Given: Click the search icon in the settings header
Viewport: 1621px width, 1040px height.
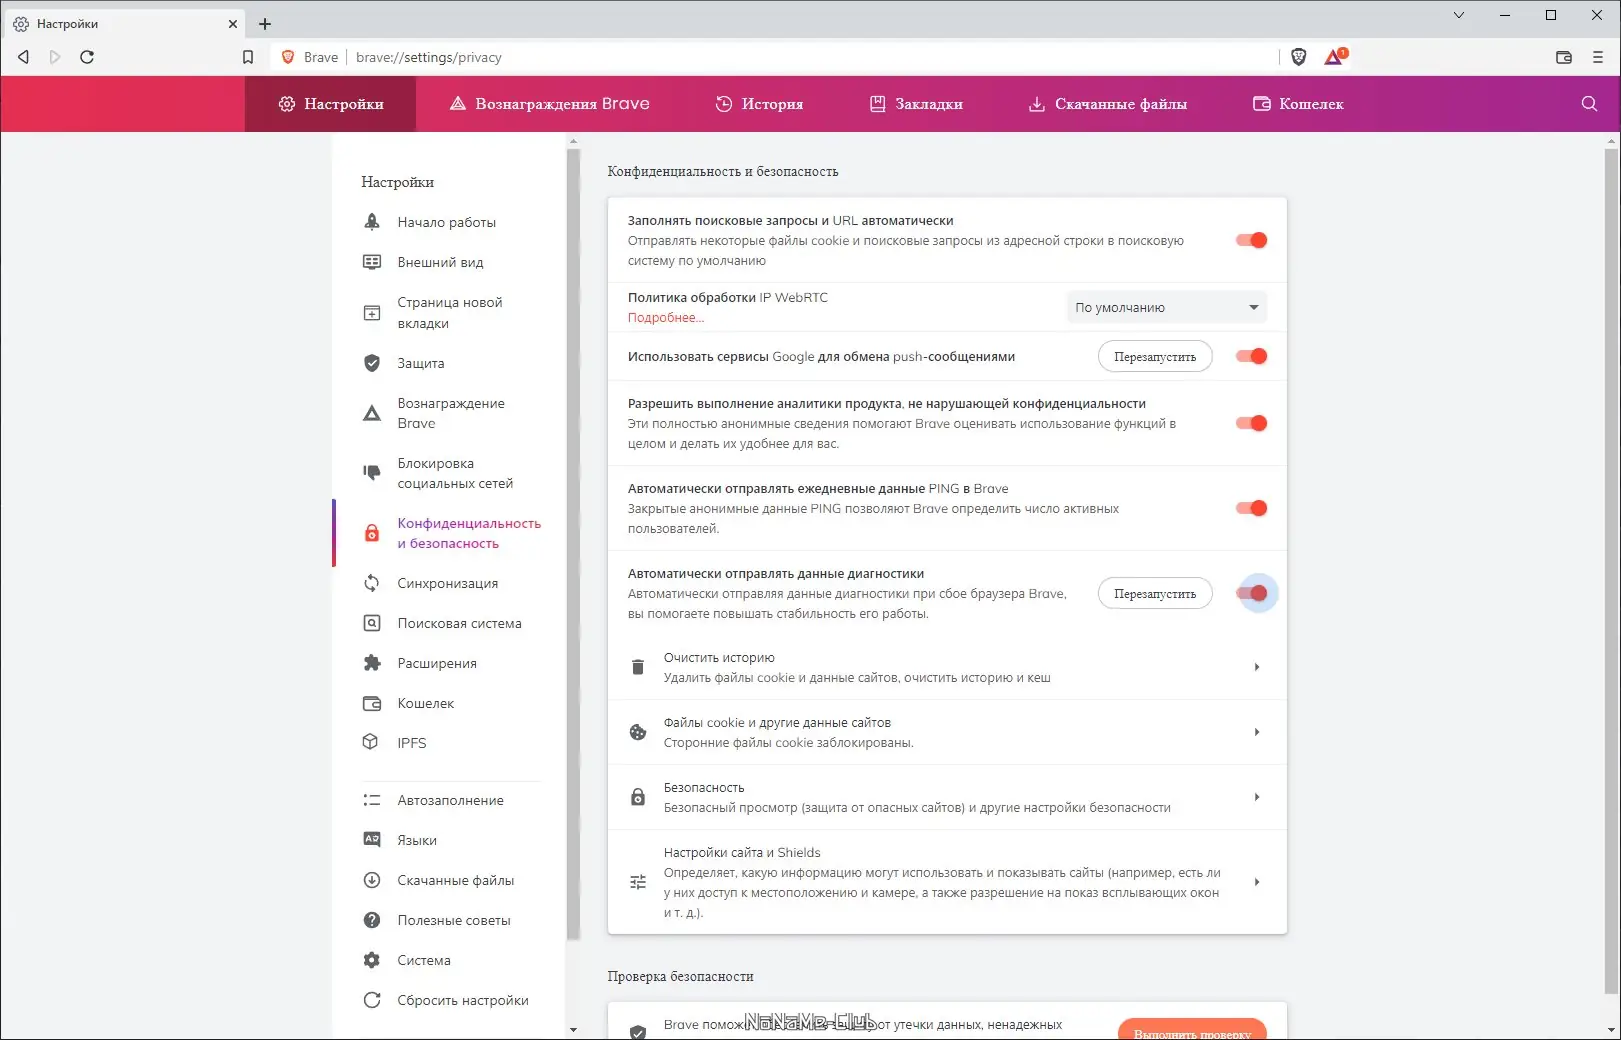Looking at the screenshot, I should (x=1589, y=104).
